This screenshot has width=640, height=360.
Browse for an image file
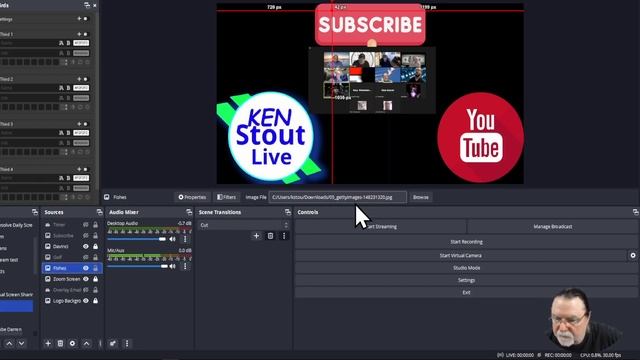coord(420,197)
